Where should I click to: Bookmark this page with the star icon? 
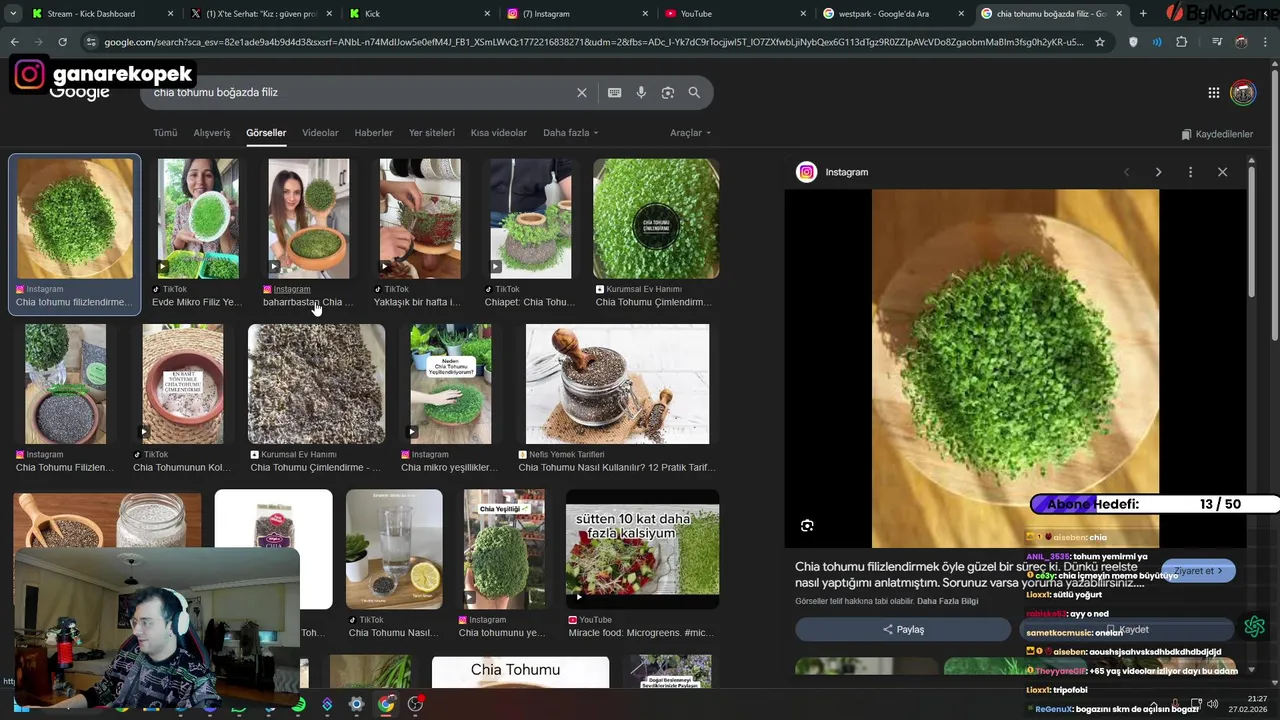point(1100,42)
